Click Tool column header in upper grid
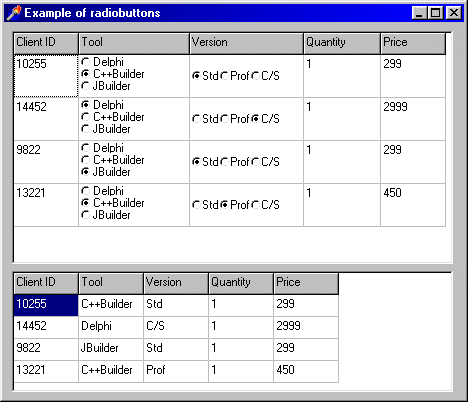 coord(134,43)
